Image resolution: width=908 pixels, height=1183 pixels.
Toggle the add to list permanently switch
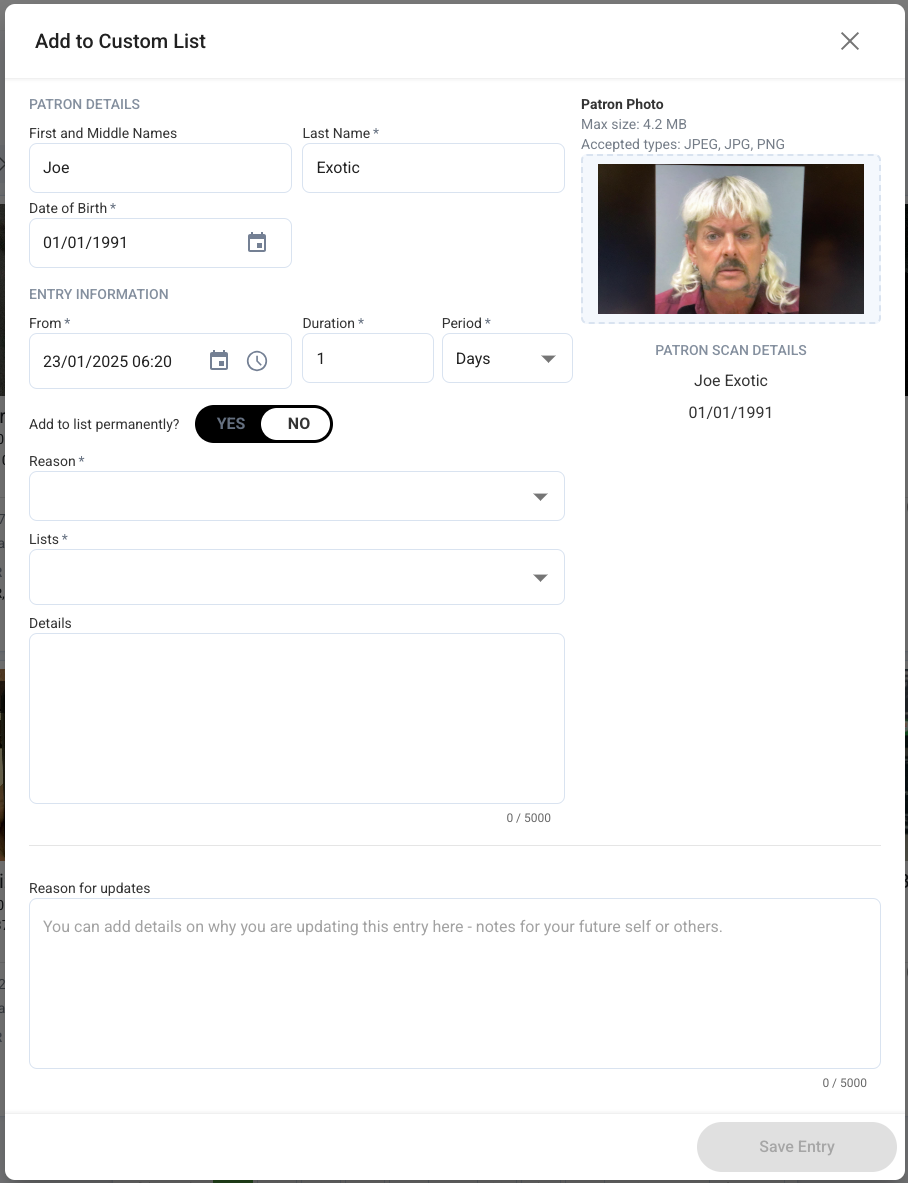point(263,423)
